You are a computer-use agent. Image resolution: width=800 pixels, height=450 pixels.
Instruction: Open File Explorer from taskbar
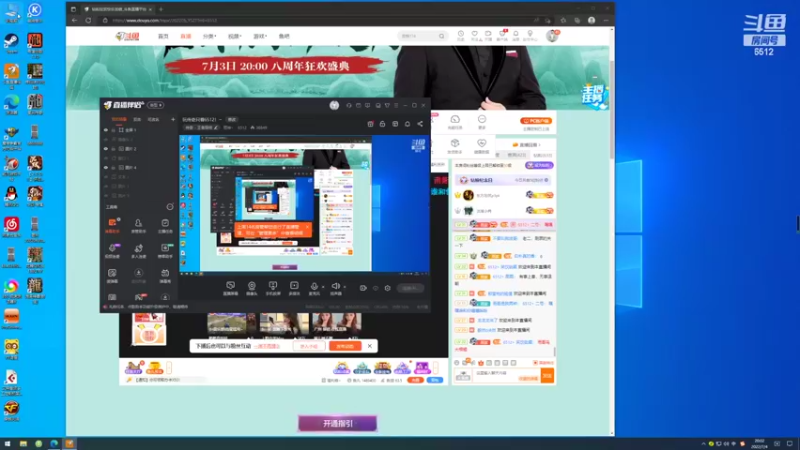(x=23, y=444)
